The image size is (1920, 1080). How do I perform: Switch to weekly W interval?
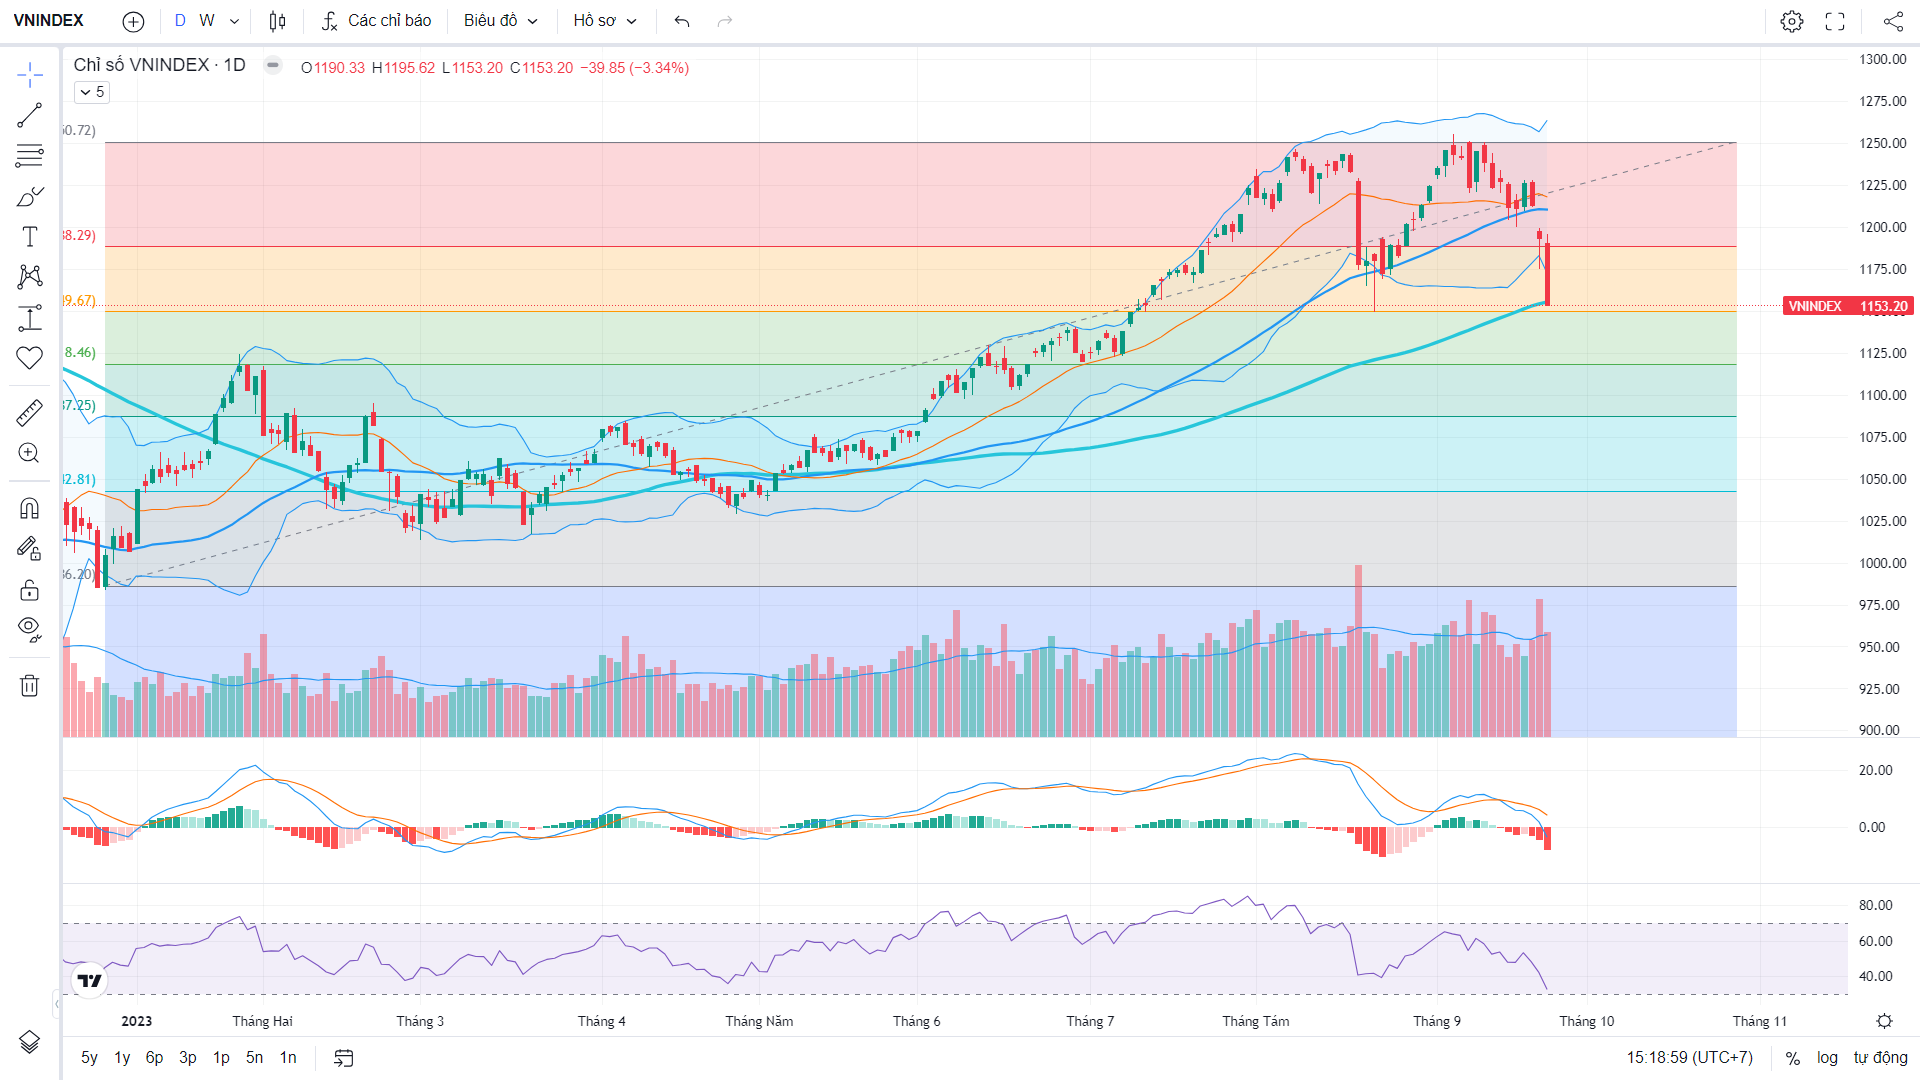click(x=207, y=21)
